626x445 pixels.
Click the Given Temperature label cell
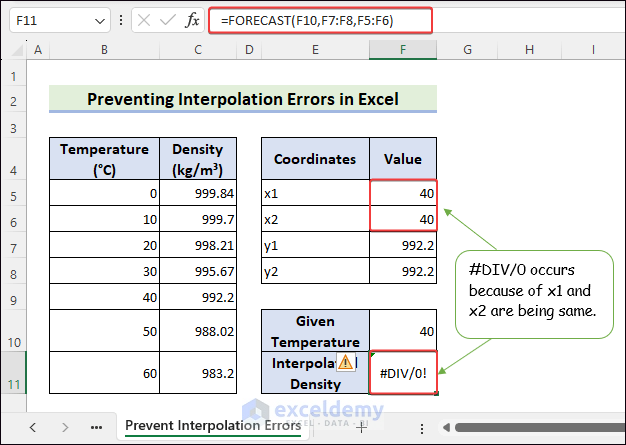pyautogui.click(x=315, y=331)
